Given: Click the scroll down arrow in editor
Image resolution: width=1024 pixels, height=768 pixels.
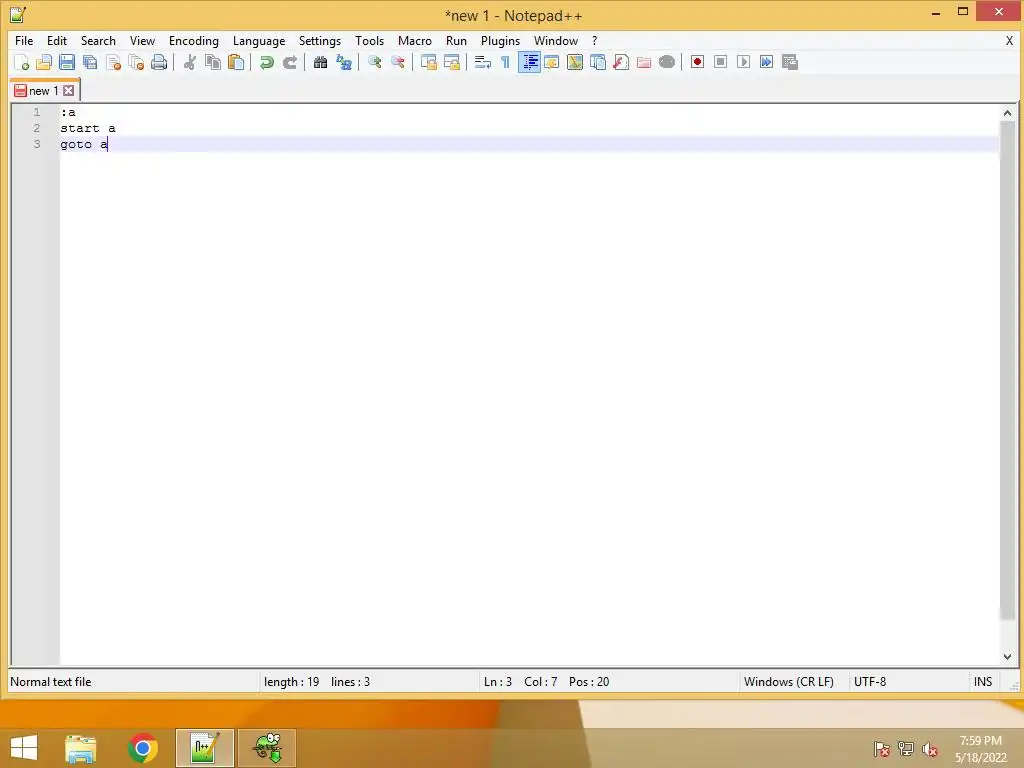Looking at the screenshot, I should tap(1007, 656).
